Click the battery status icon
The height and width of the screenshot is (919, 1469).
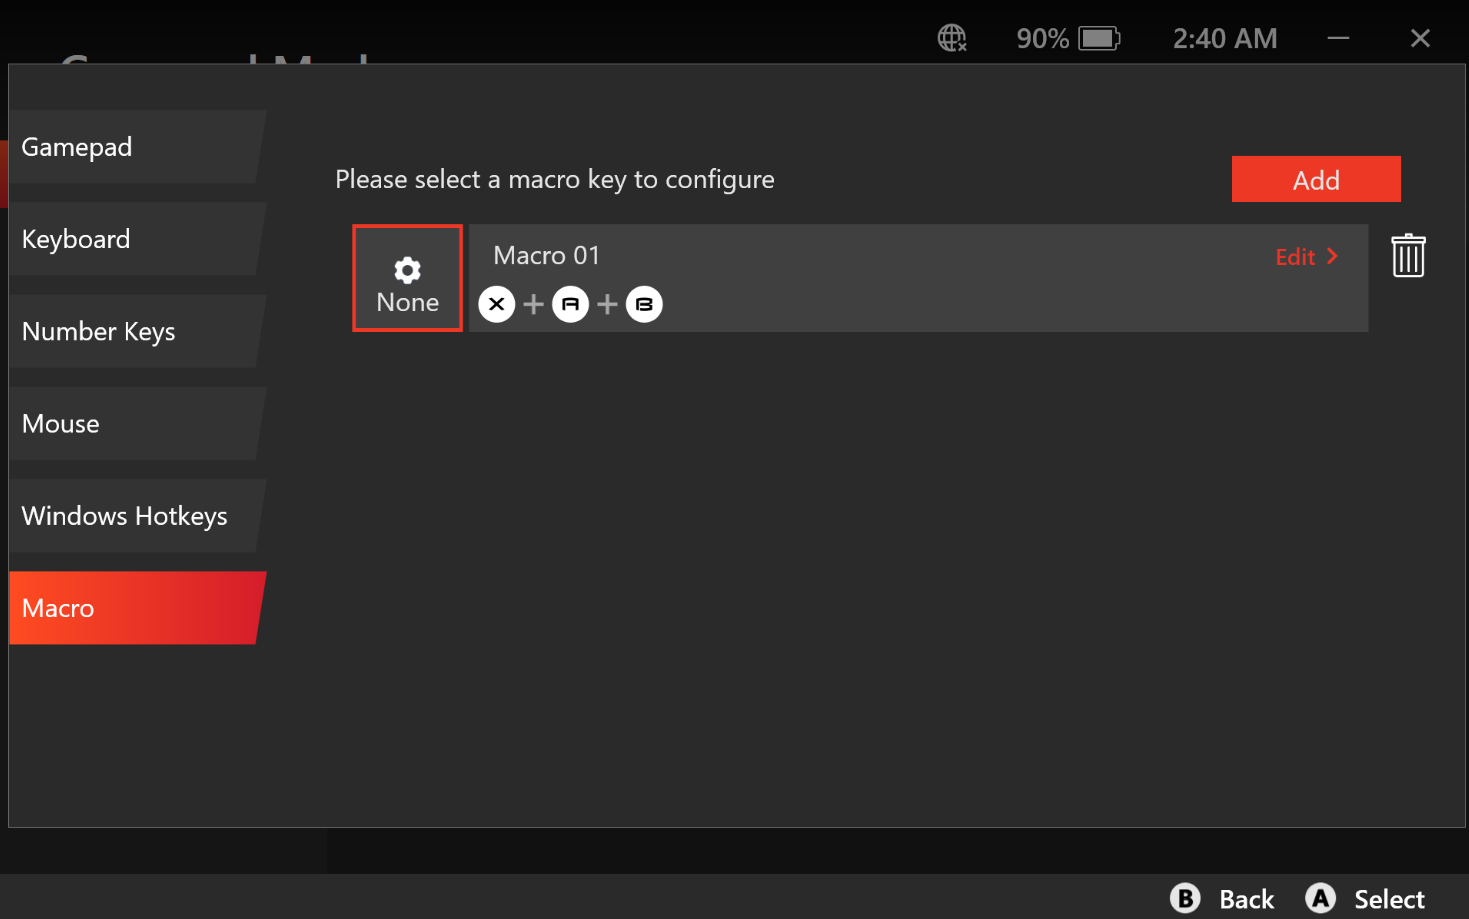click(x=1098, y=39)
